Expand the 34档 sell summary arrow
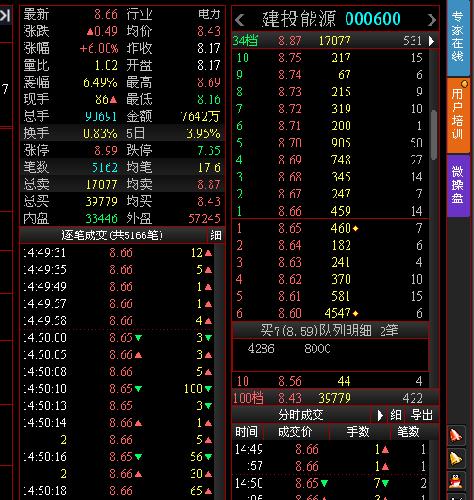 431,41
